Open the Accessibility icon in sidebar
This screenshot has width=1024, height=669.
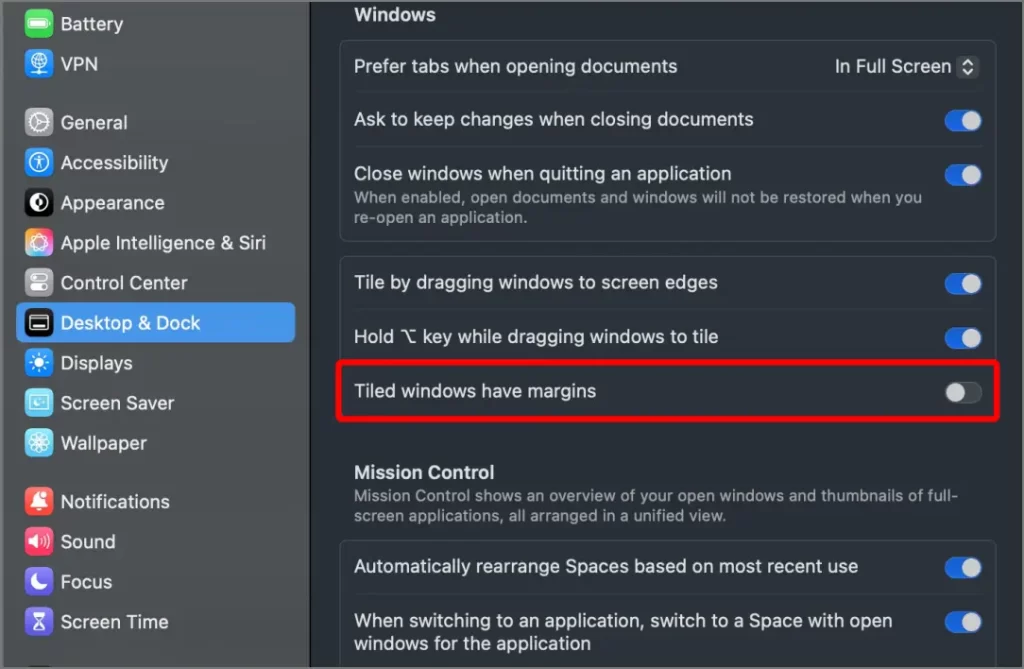[39, 163]
